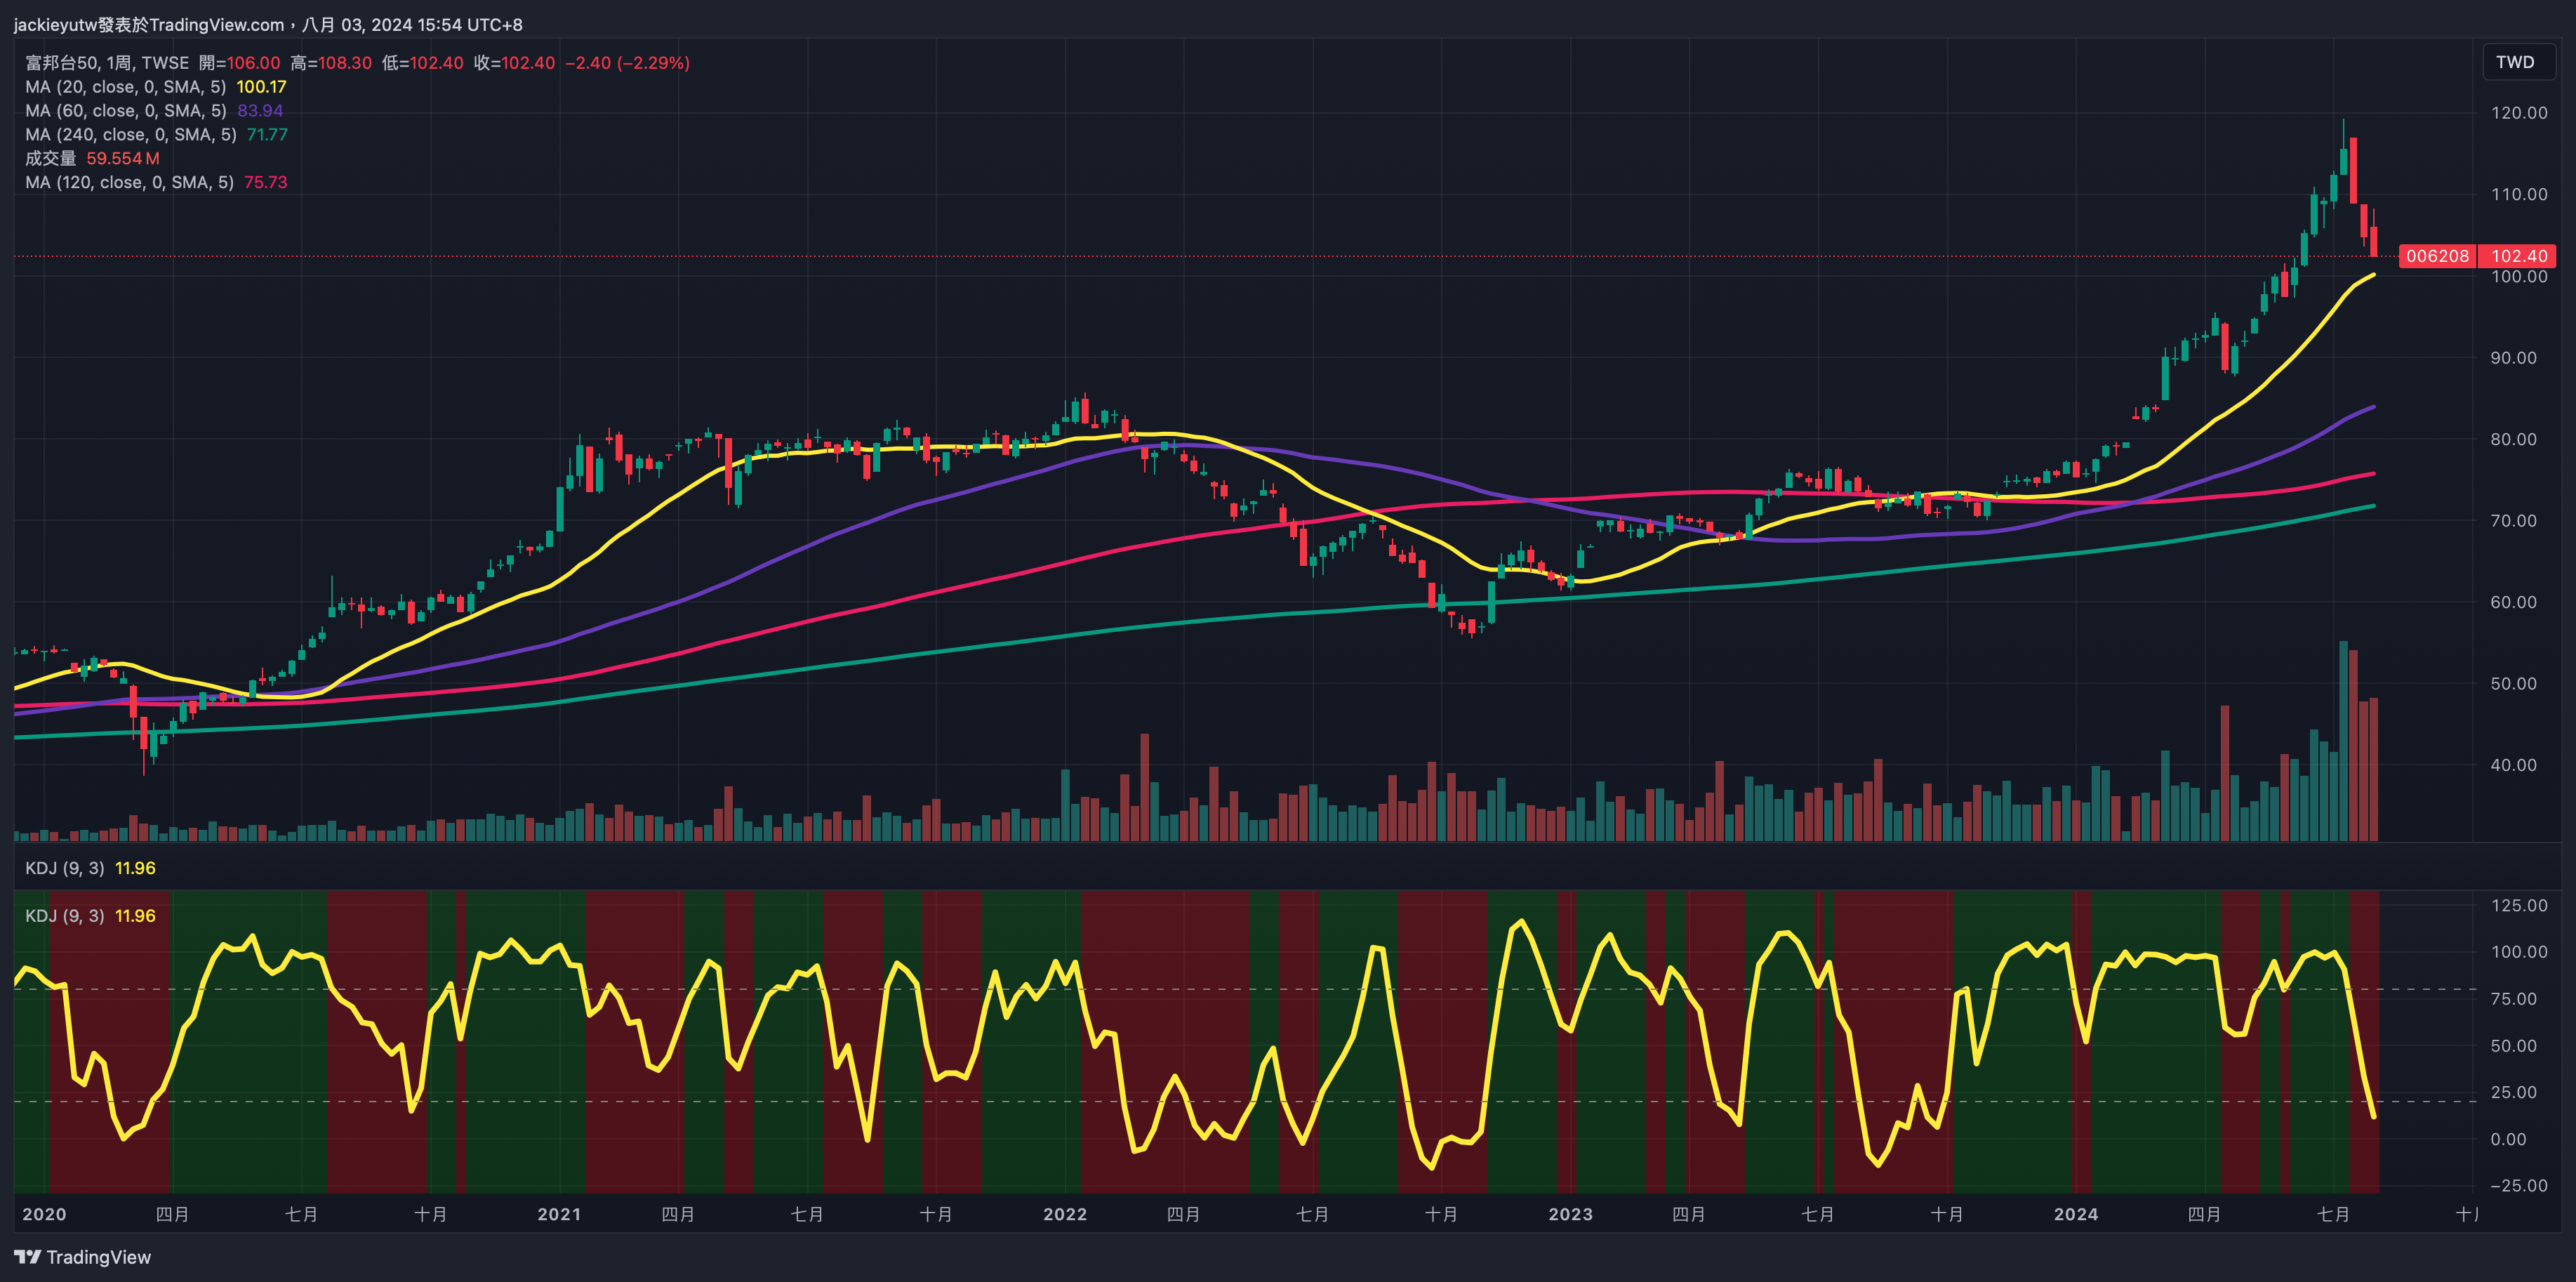Click the 120.00 price scale label

2518,113
